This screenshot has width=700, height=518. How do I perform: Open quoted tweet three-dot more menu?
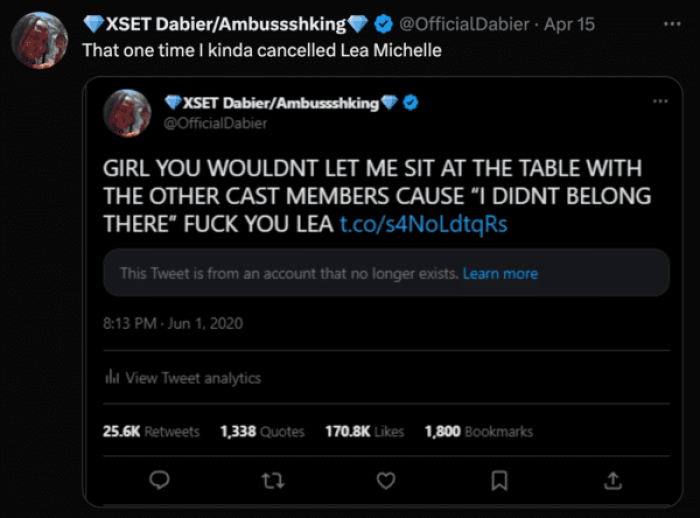pyautogui.click(x=659, y=102)
